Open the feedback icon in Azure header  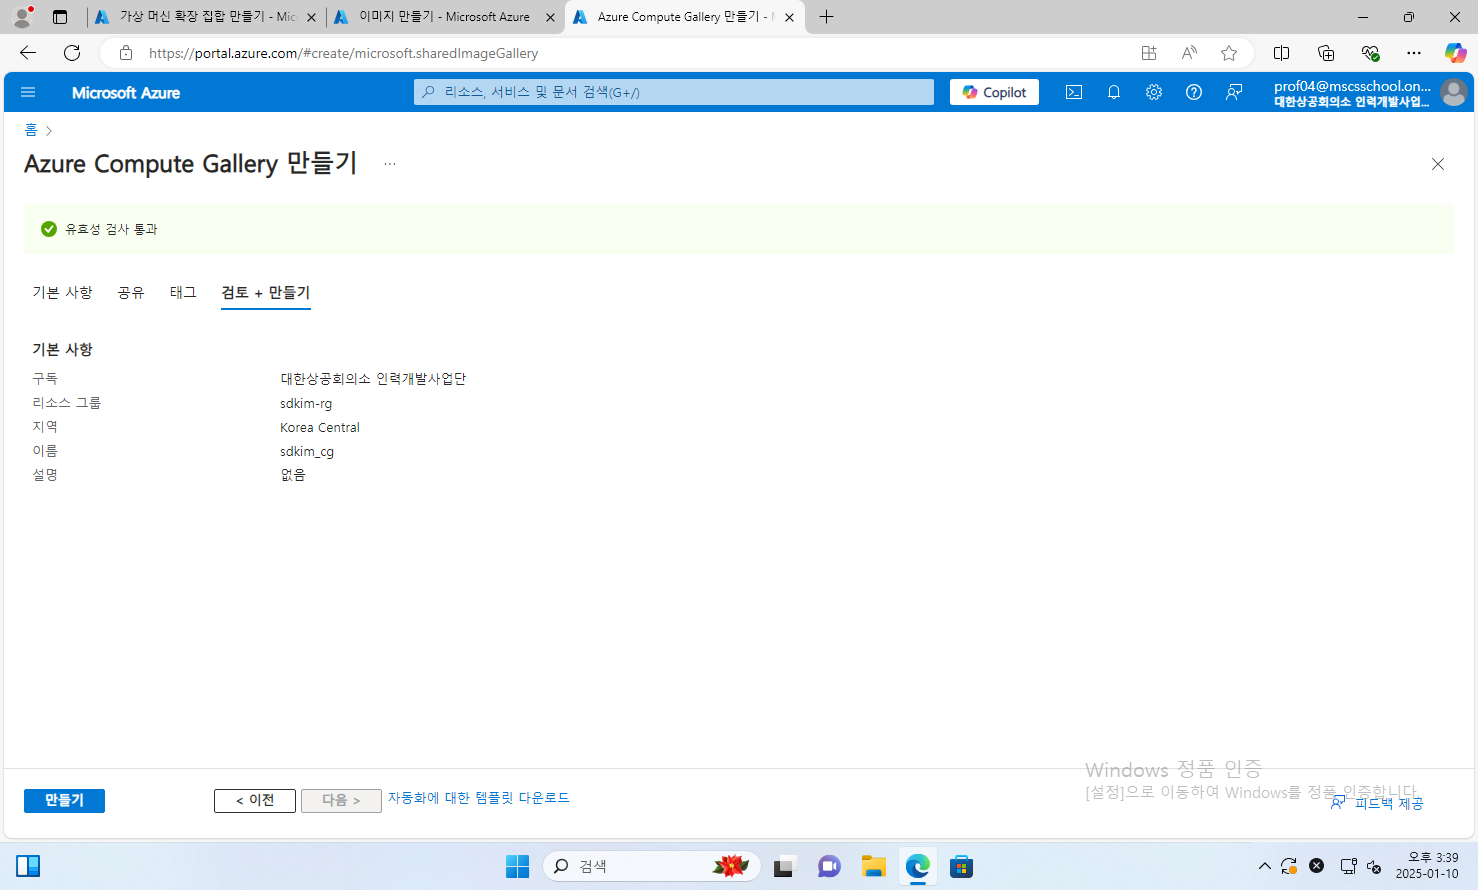click(x=1234, y=92)
